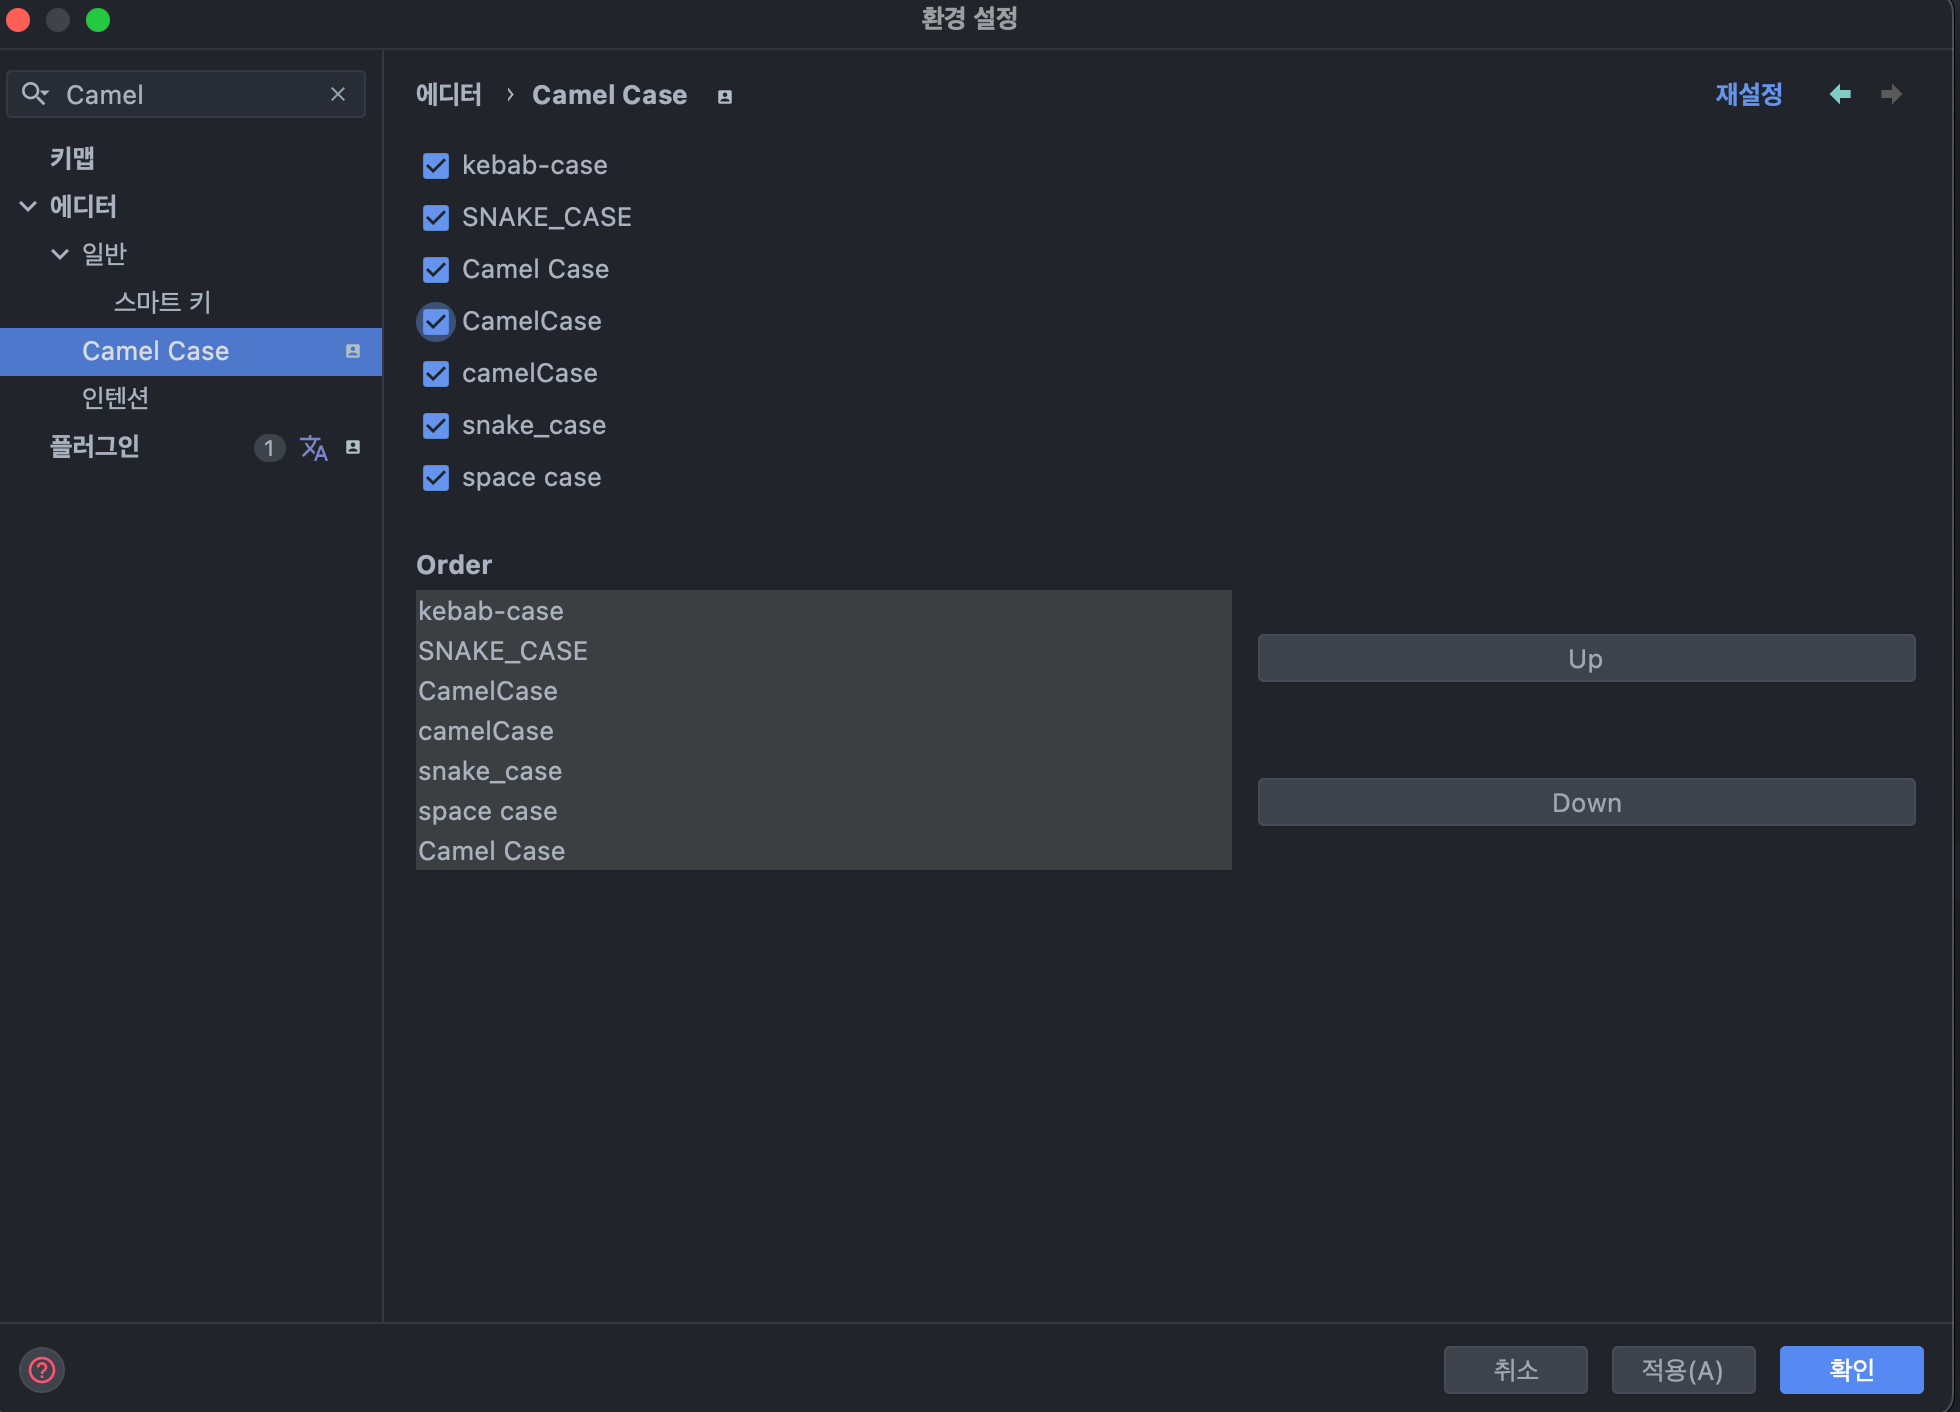Collapse the 일반 tree node
1960x1412 pixels.
[x=60, y=254]
